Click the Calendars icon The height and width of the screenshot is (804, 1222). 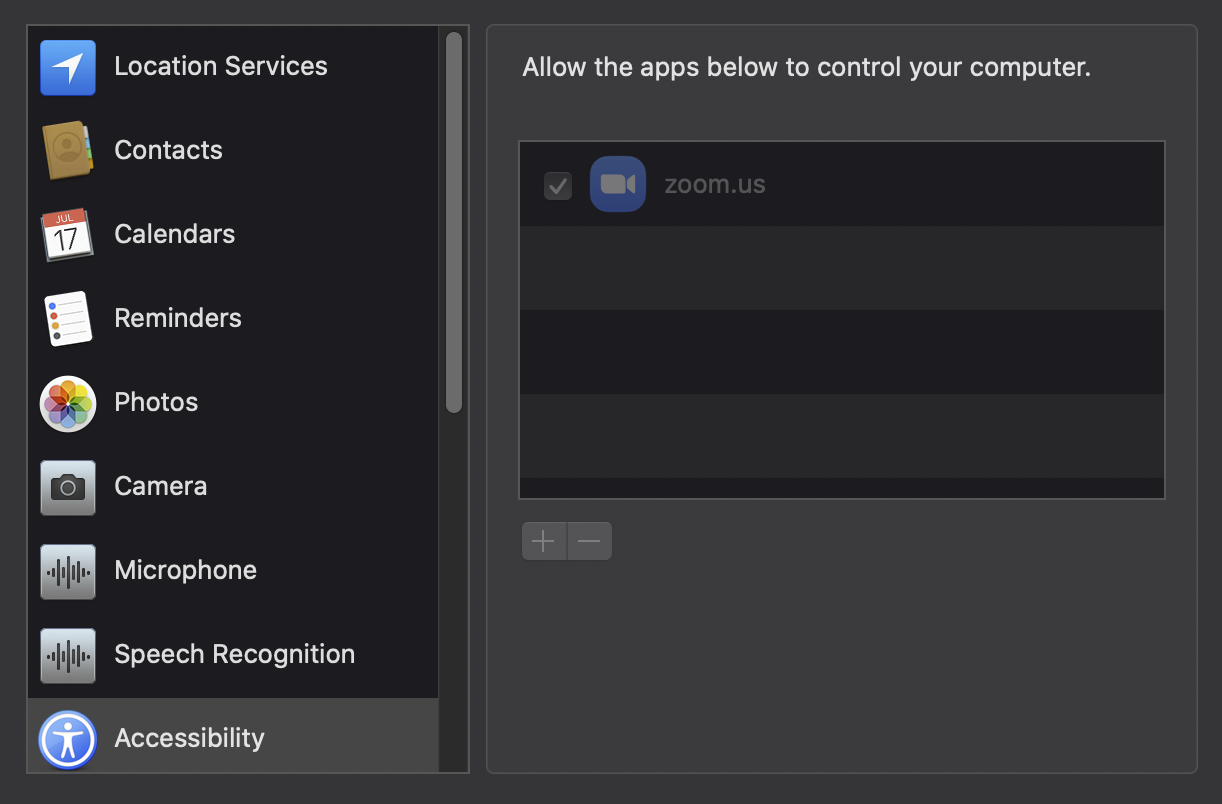click(x=68, y=235)
